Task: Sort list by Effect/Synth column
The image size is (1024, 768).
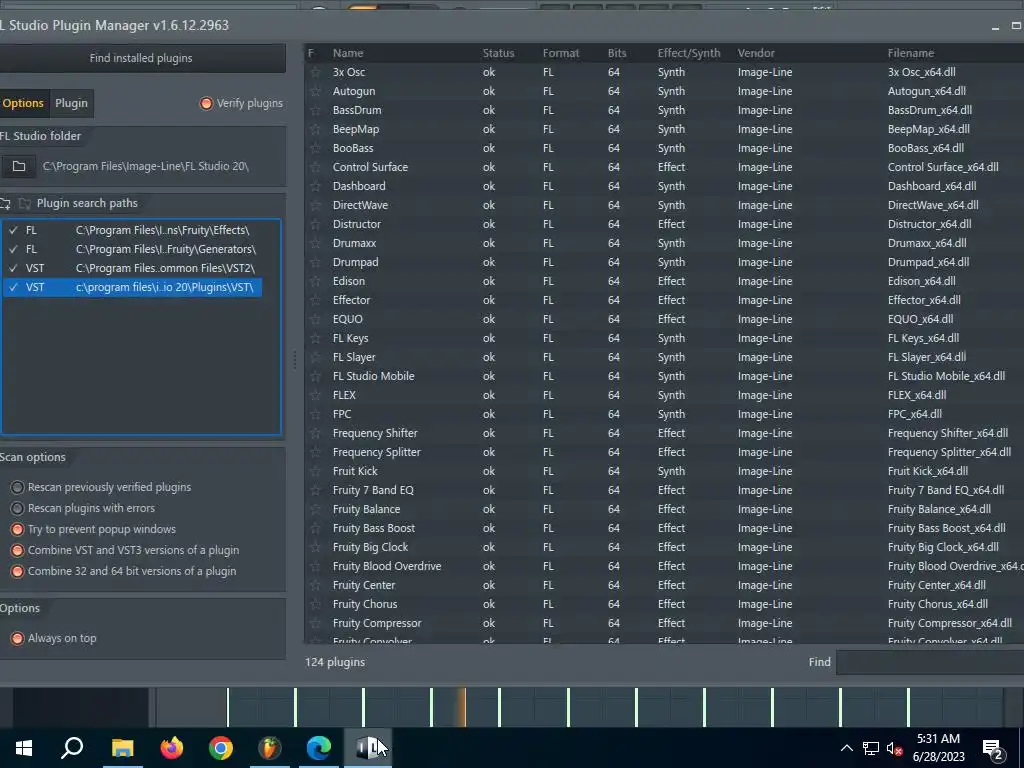Action: [x=689, y=54]
